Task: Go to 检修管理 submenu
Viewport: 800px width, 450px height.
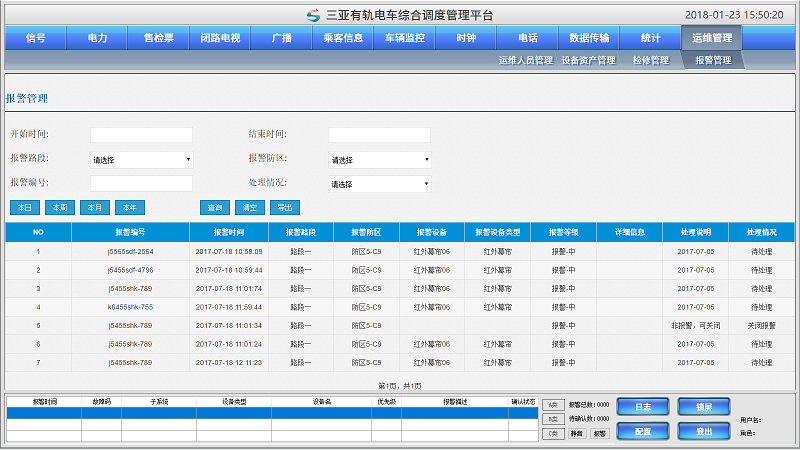Action: (651, 60)
